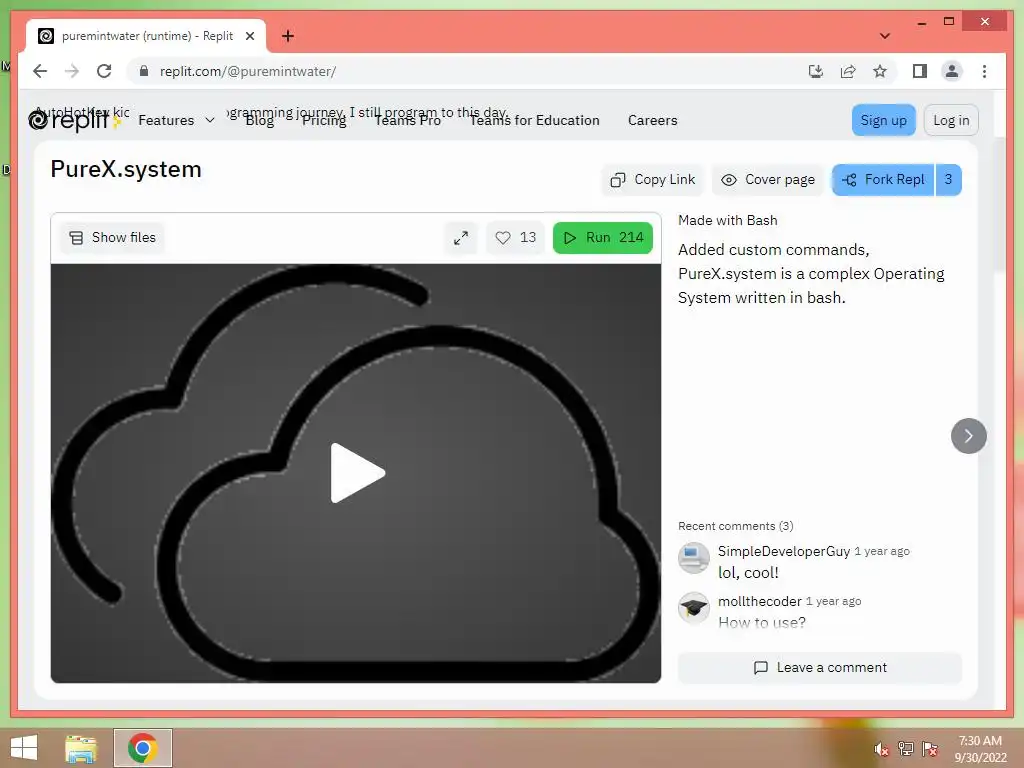This screenshot has height=768, width=1024.
Task: Click the address bar URL
Action: click(x=248, y=71)
